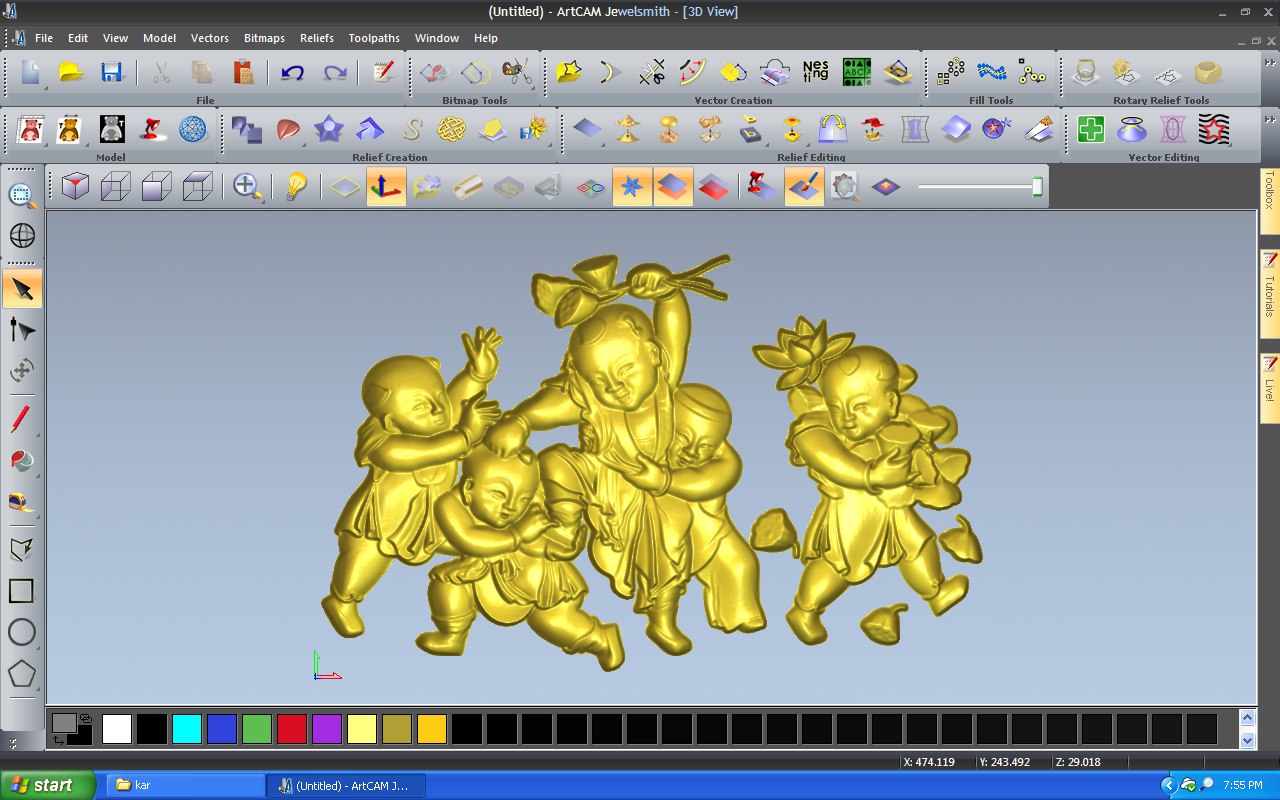Pick the cyan colour swatch
Screen dimensions: 1280x800
pyautogui.click(x=186, y=729)
